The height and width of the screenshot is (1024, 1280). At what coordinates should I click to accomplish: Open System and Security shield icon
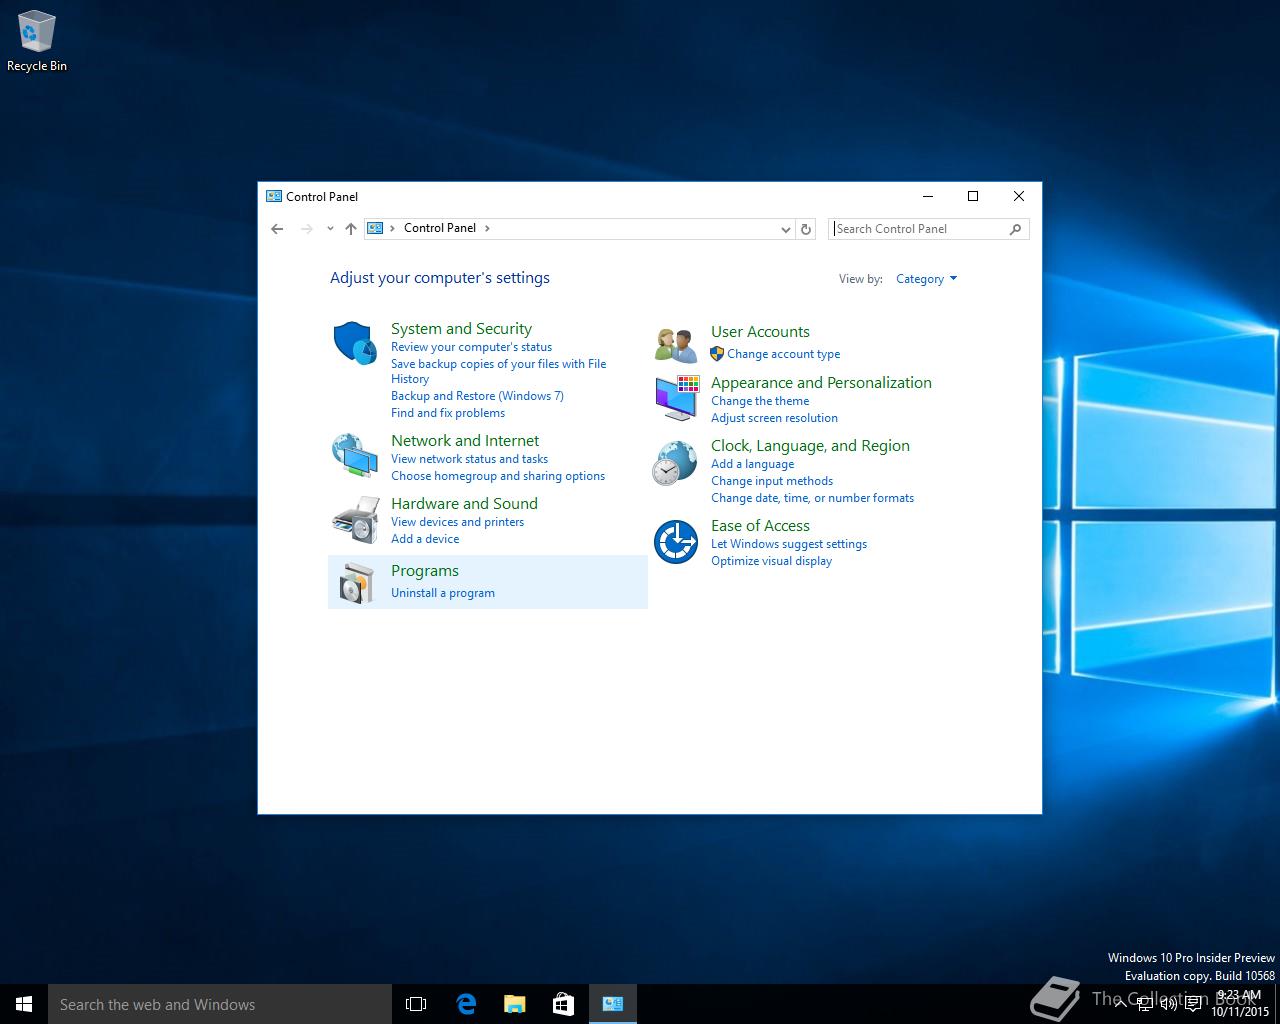[354, 343]
